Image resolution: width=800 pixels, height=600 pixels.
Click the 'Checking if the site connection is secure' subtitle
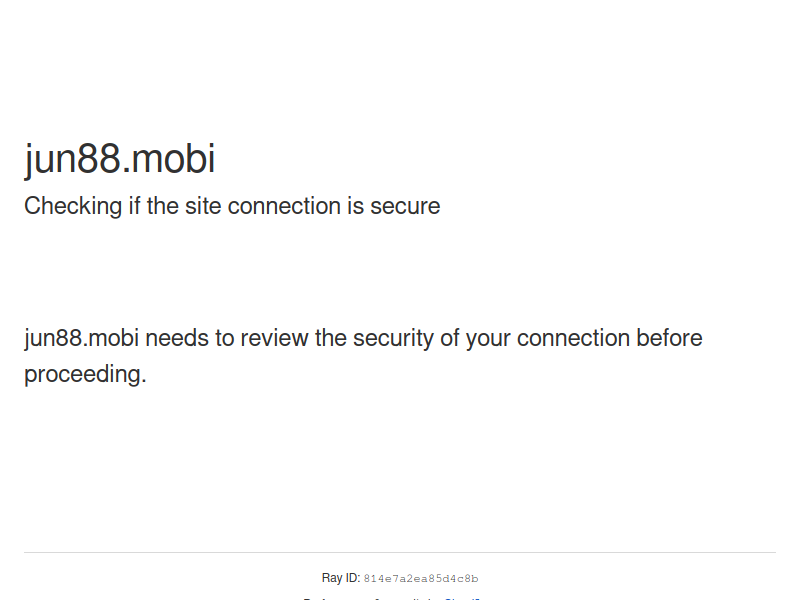pos(232,207)
